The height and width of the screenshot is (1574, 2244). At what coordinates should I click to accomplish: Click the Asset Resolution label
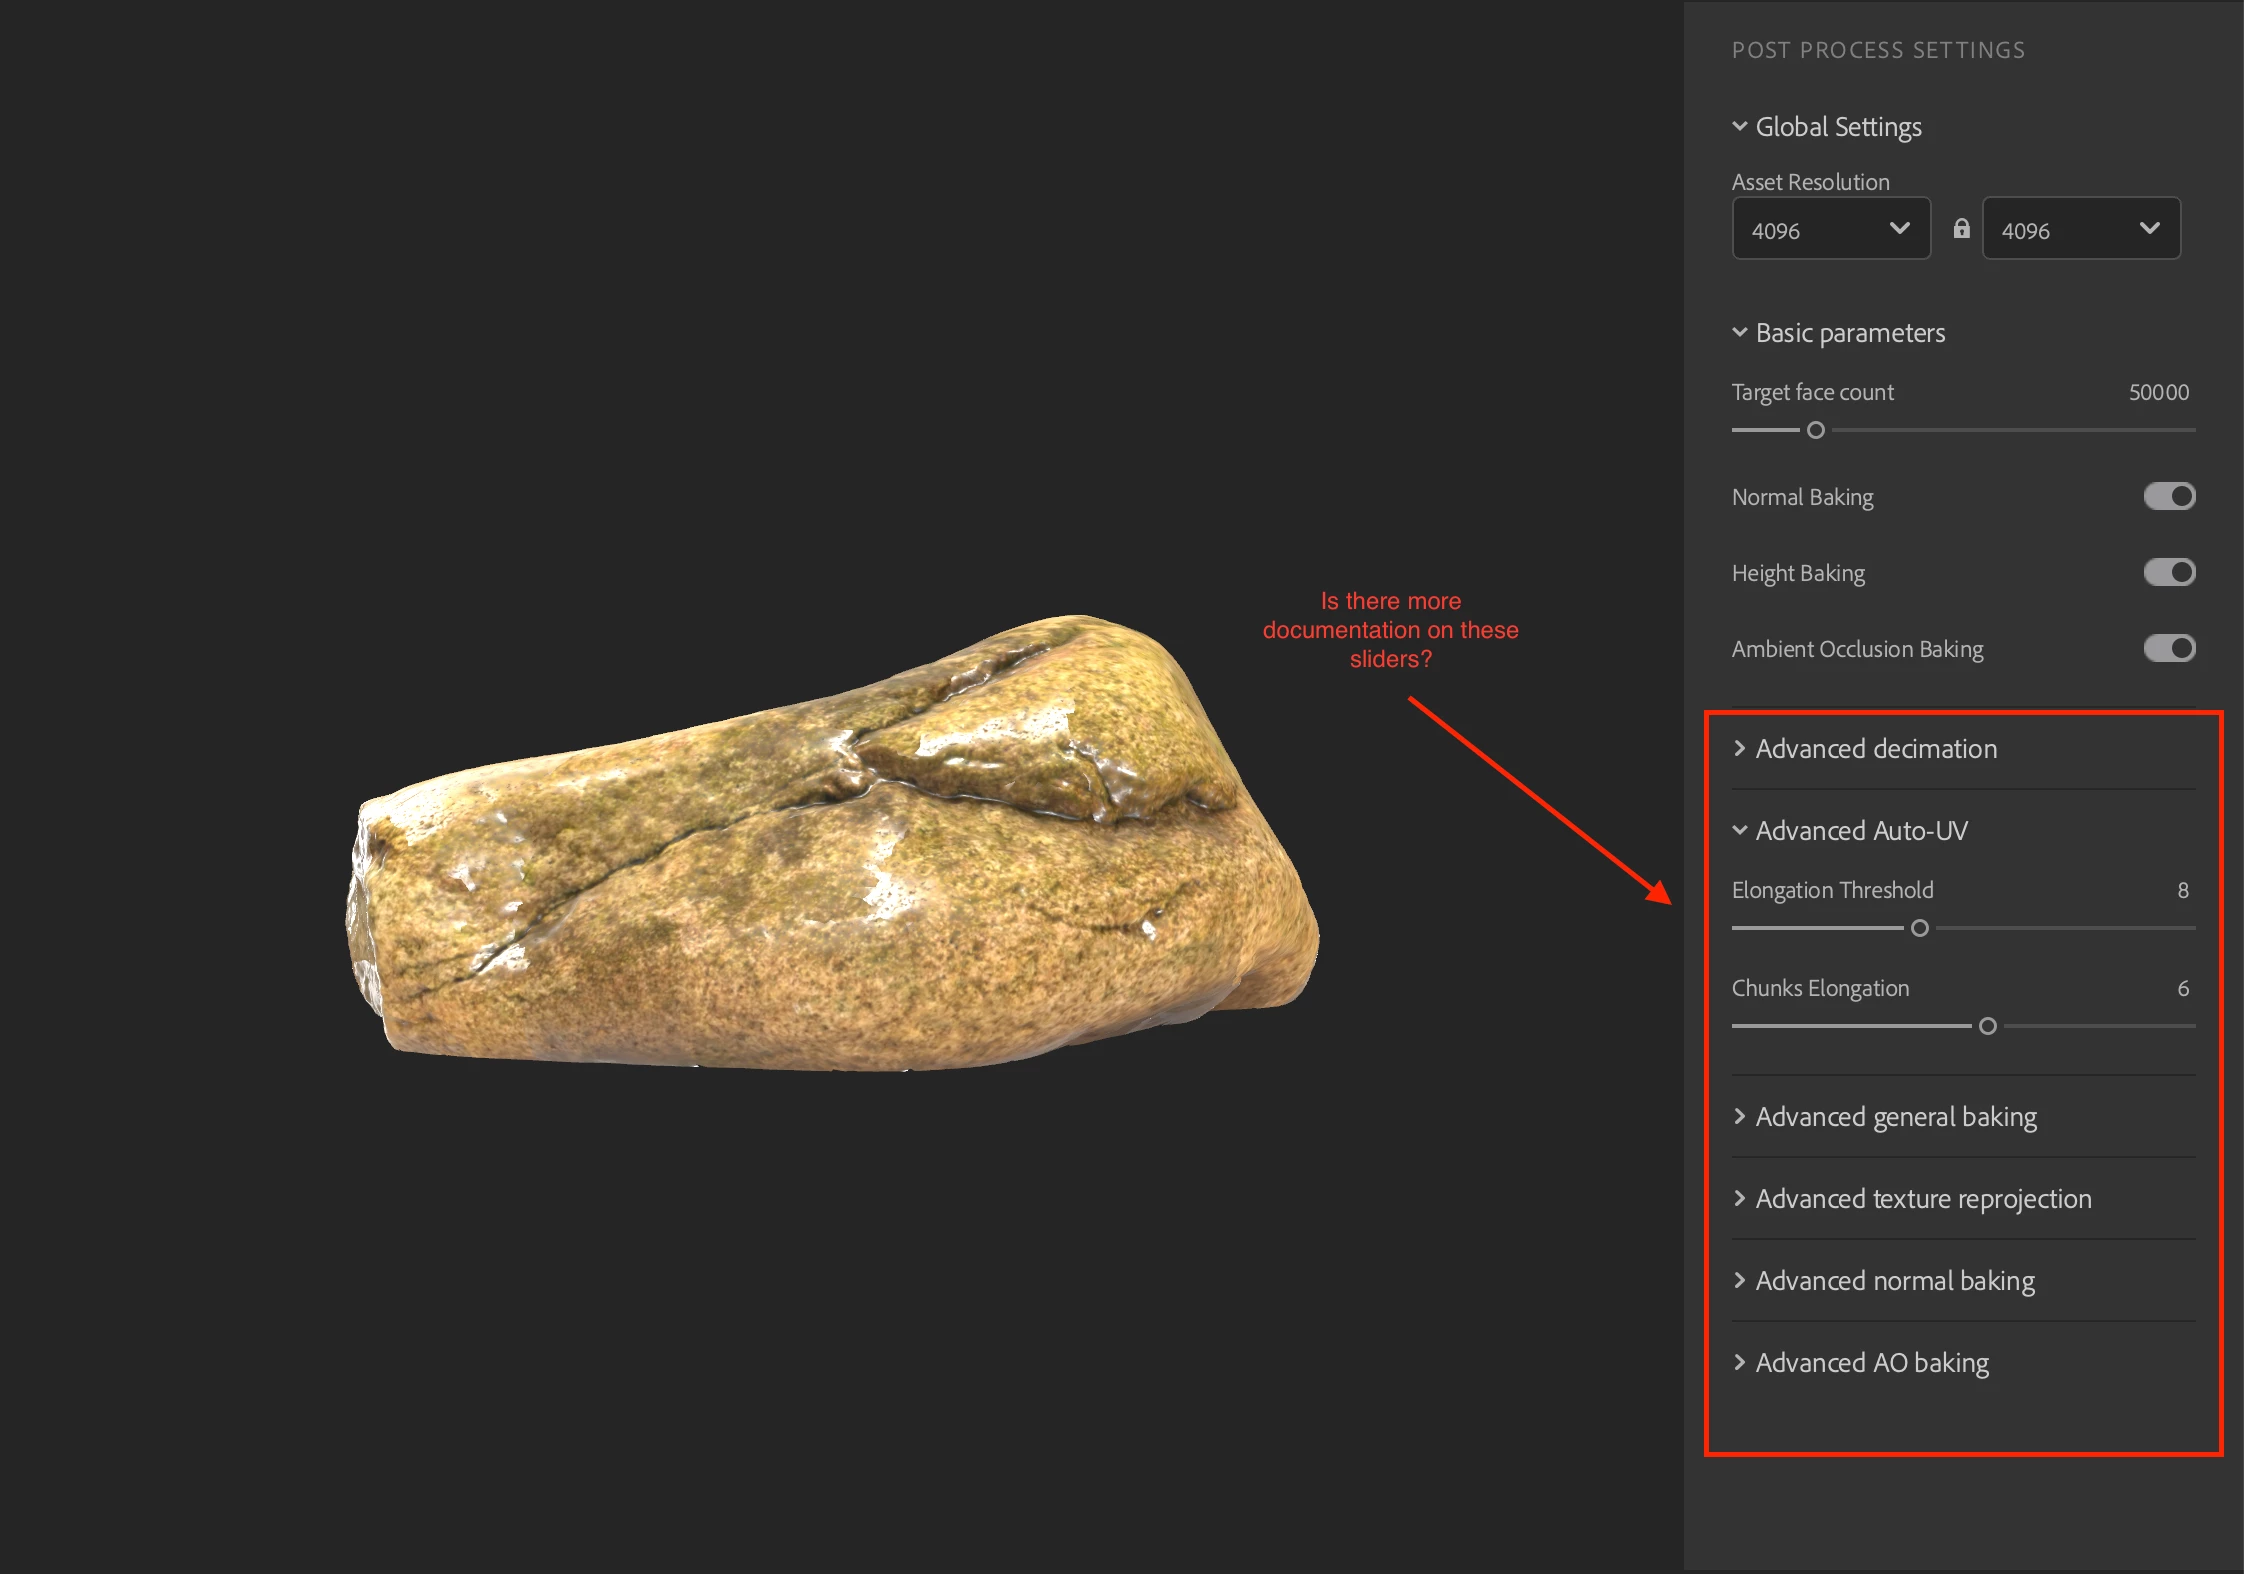(1811, 182)
